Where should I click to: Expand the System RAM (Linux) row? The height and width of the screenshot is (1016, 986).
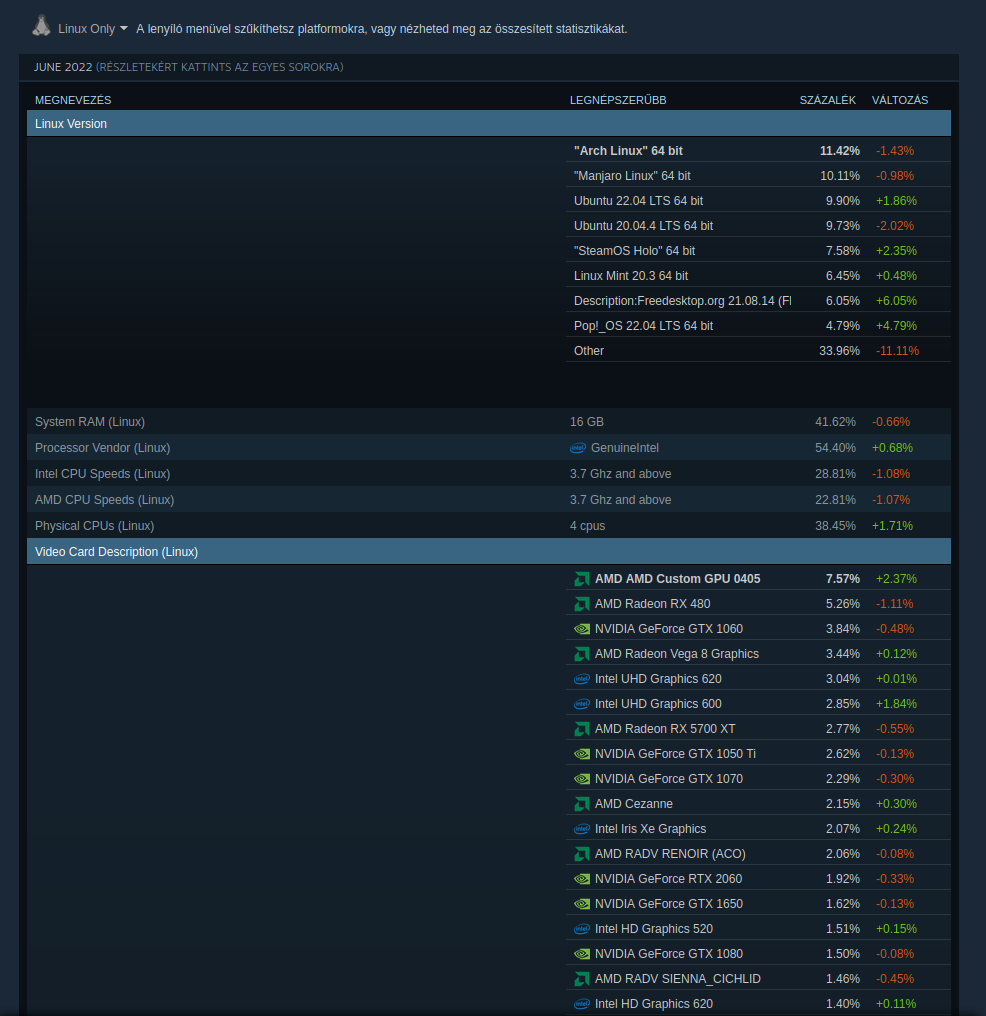pyautogui.click(x=488, y=421)
